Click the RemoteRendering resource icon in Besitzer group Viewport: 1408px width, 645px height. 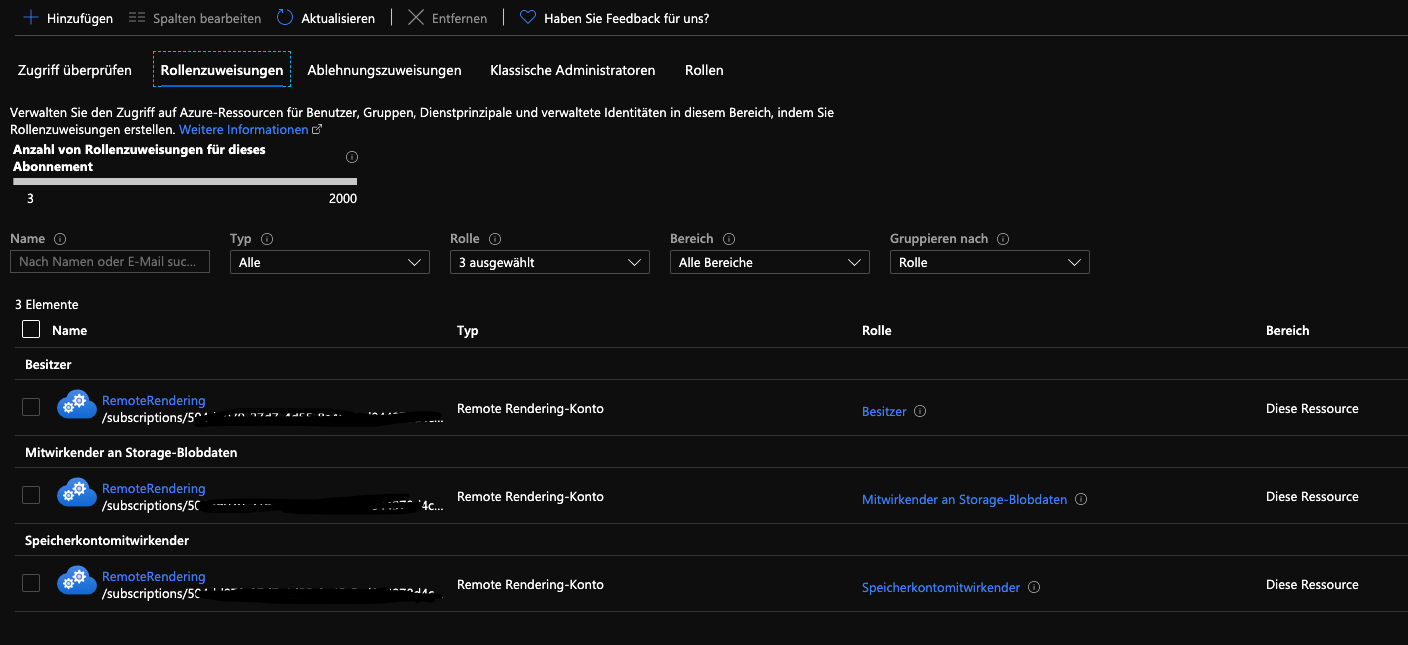pyautogui.click(x=76, y=404)
